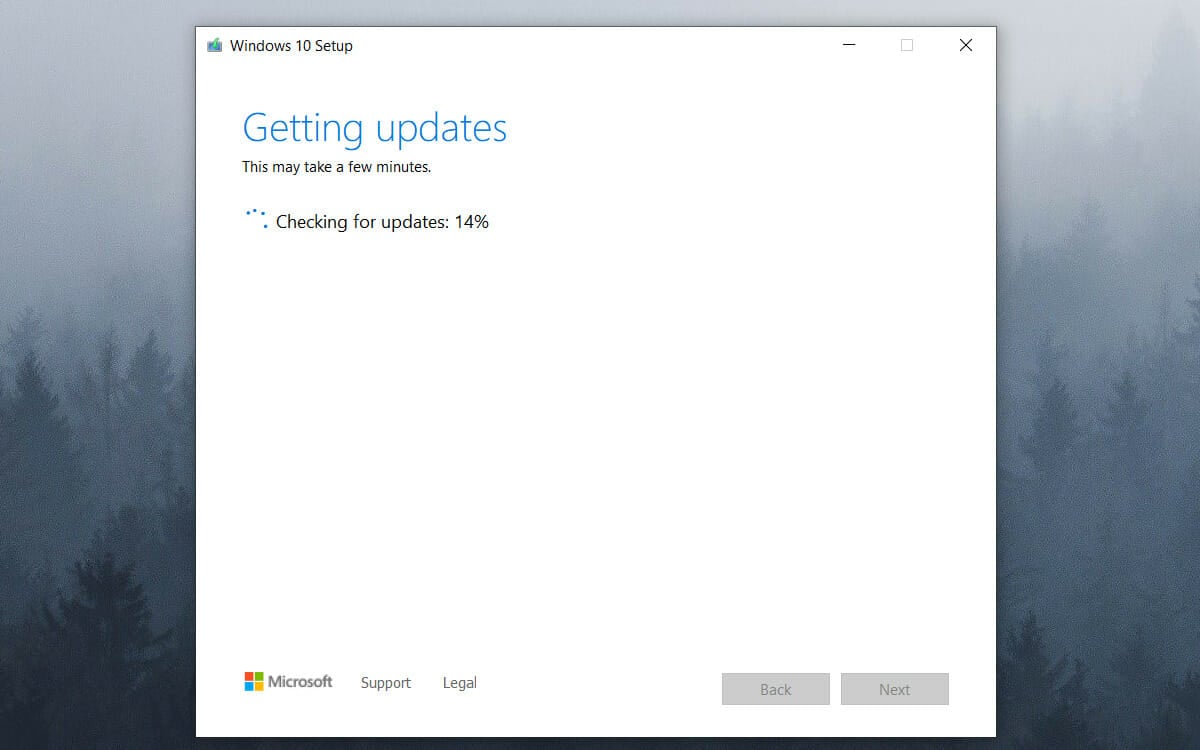The width and height of the screenshot is (1200, 750).
Task: Minimize the Windows 10 Setup window
Action: (849, 45)
